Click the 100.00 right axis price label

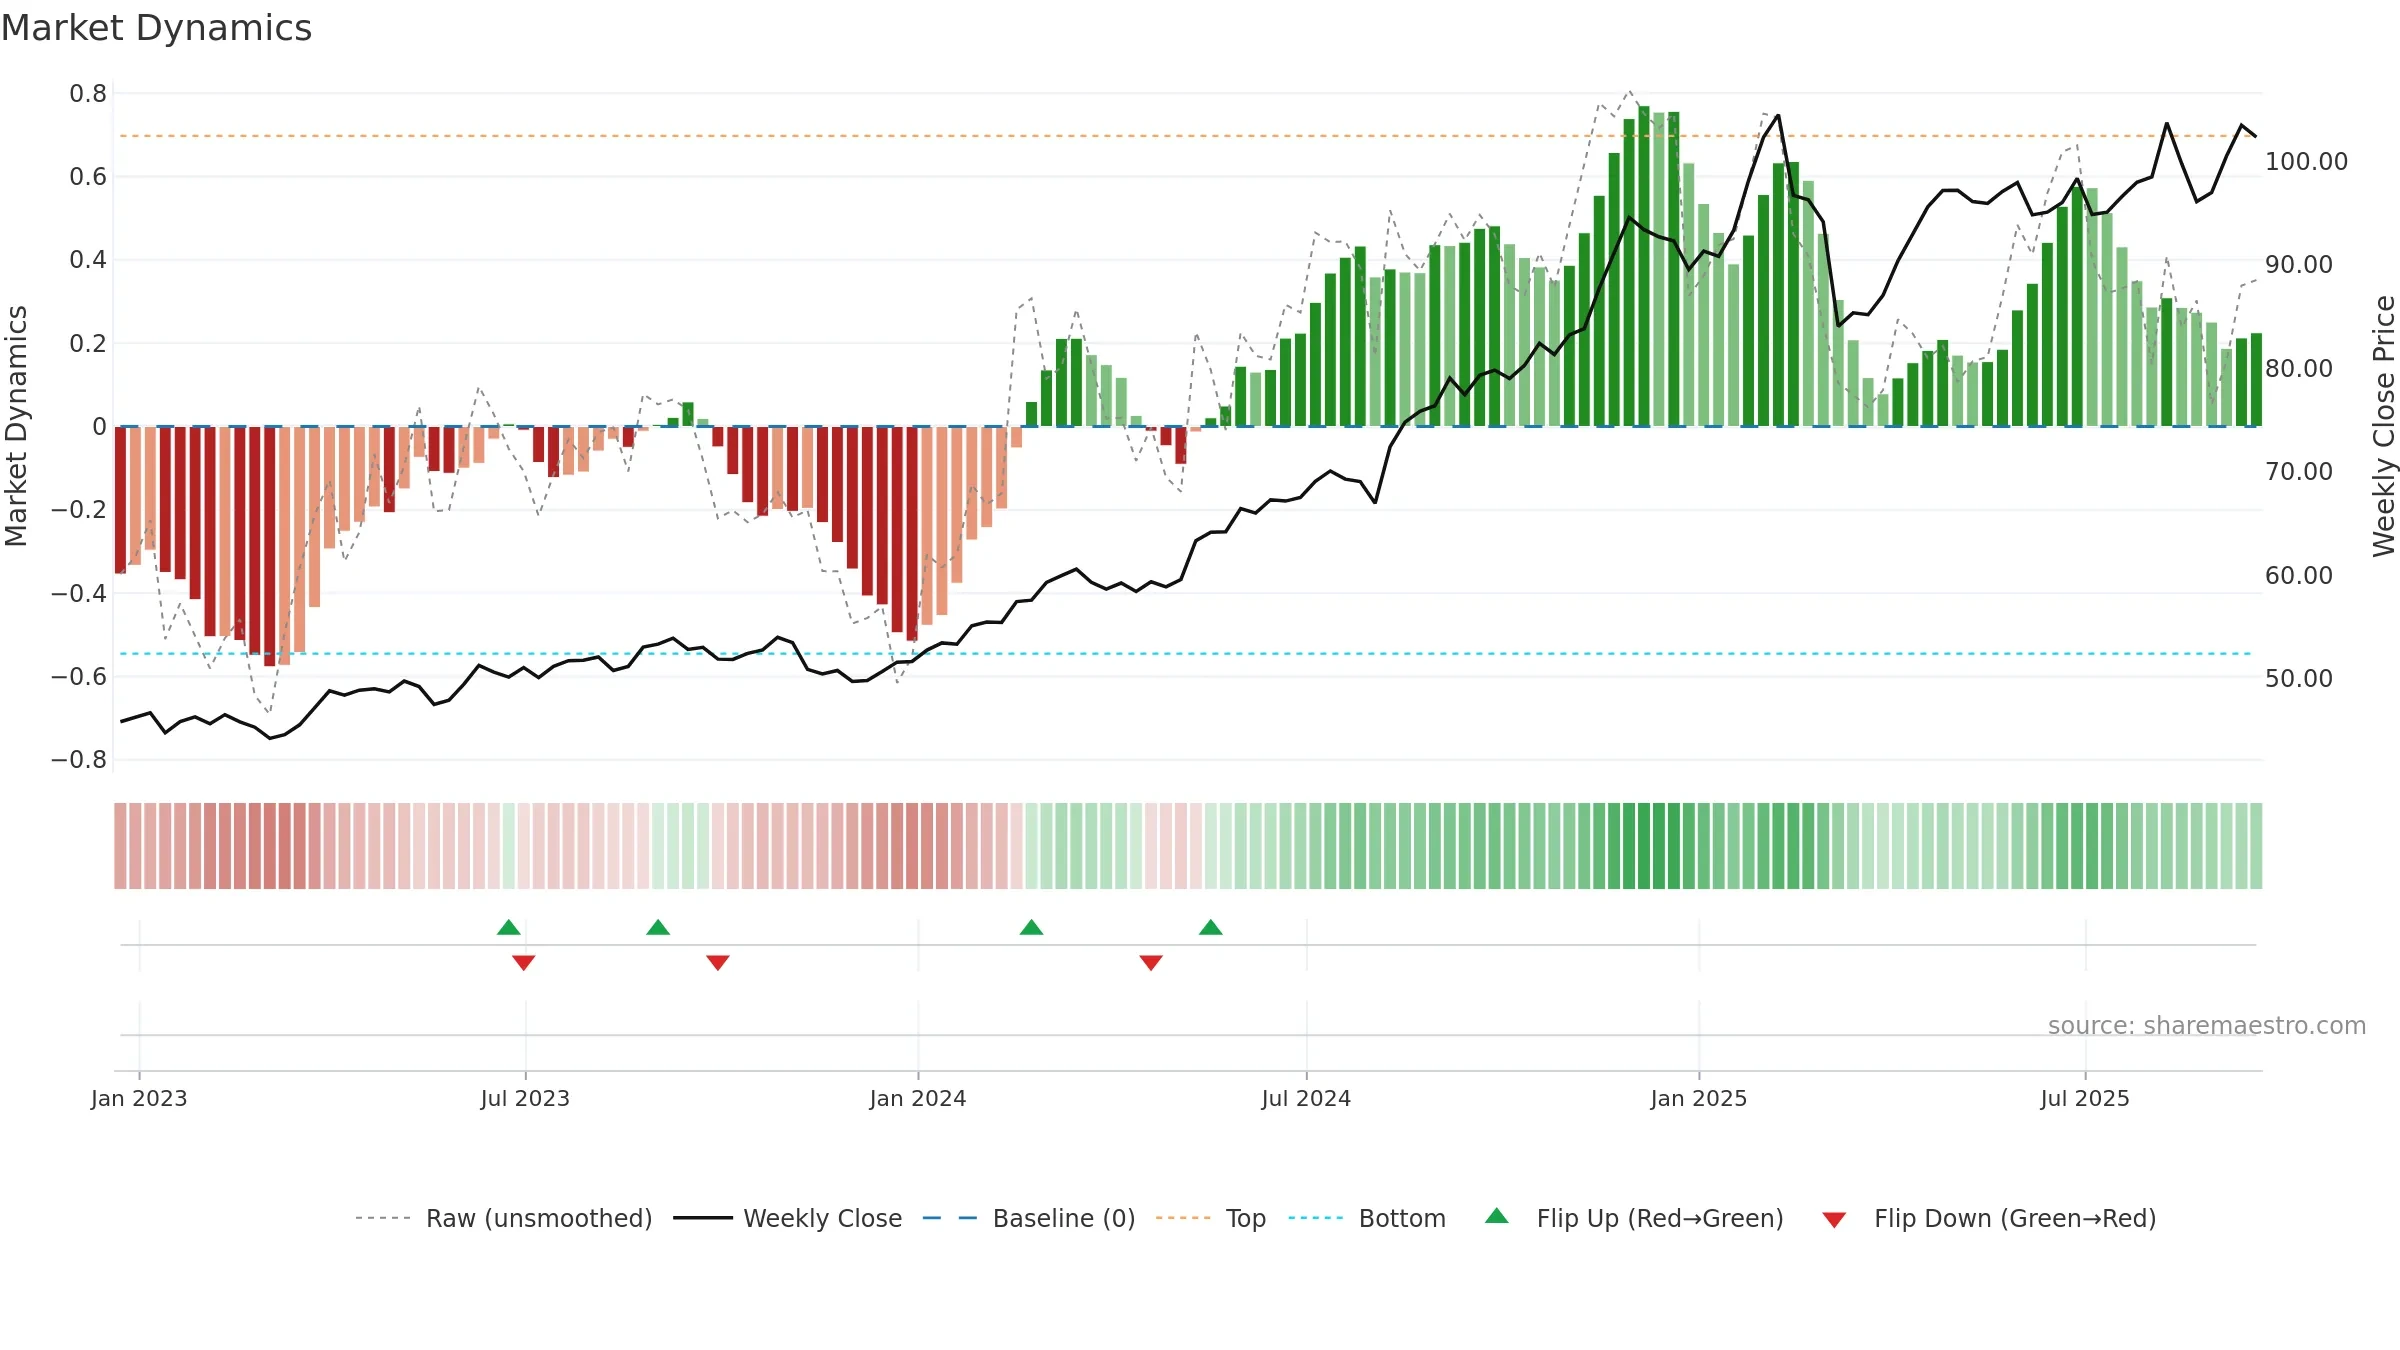point(2306,161)
